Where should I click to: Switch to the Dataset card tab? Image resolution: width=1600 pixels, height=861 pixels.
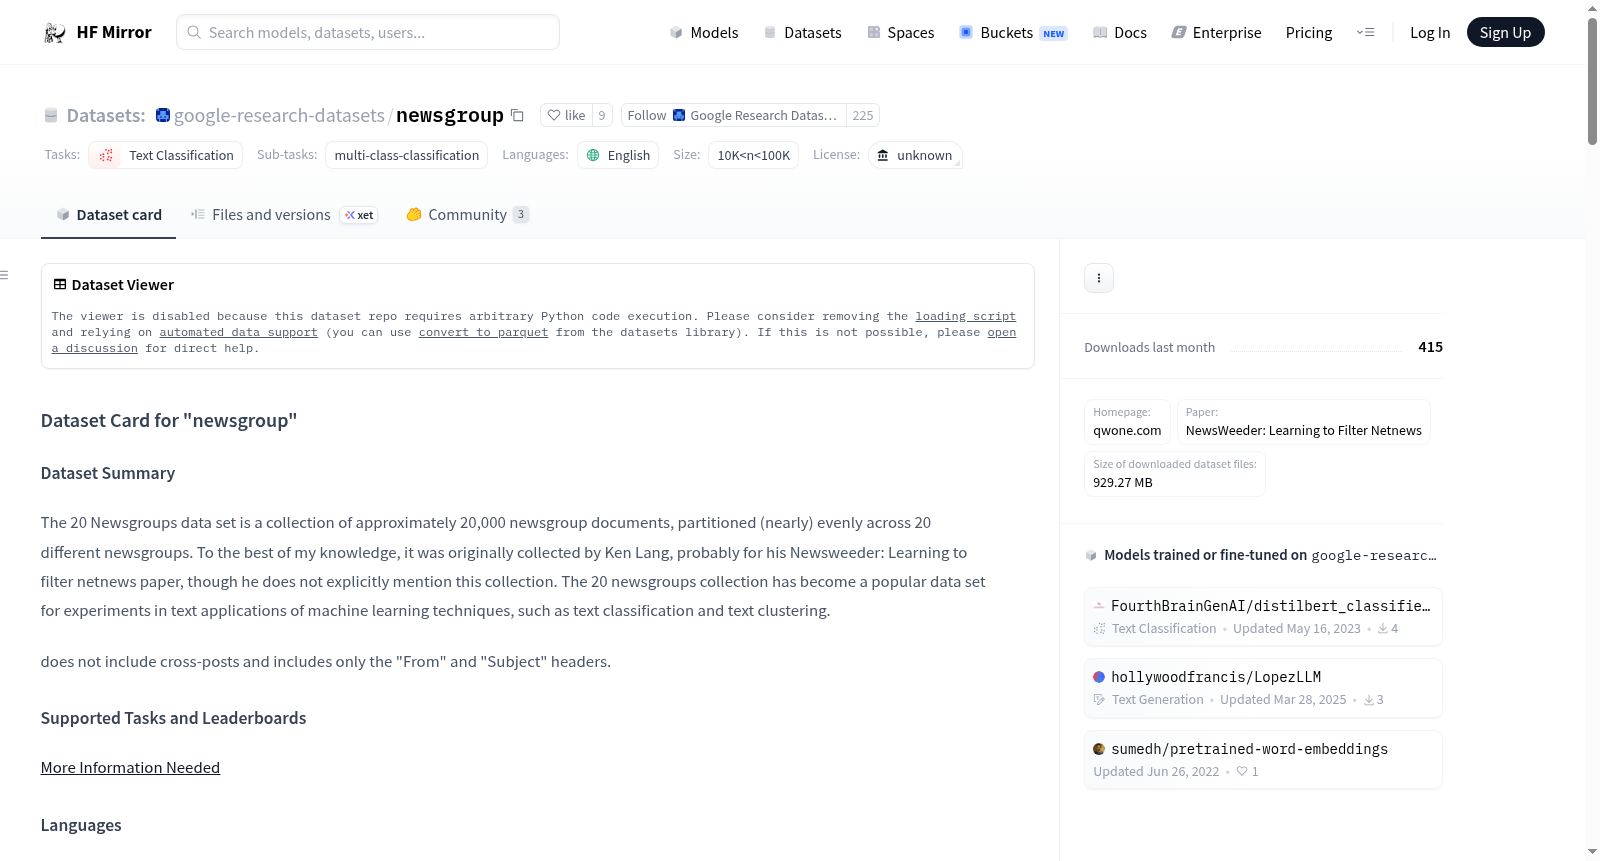(x=109, y=215)
